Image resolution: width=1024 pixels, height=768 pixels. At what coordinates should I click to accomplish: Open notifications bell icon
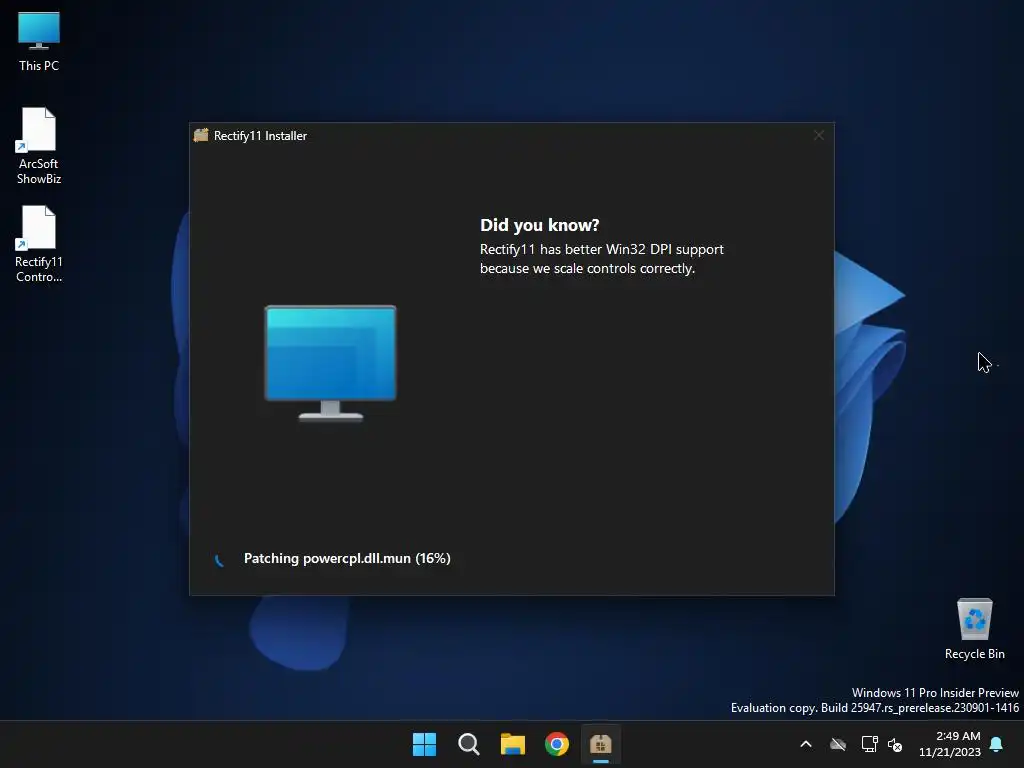tap(996, 744)
